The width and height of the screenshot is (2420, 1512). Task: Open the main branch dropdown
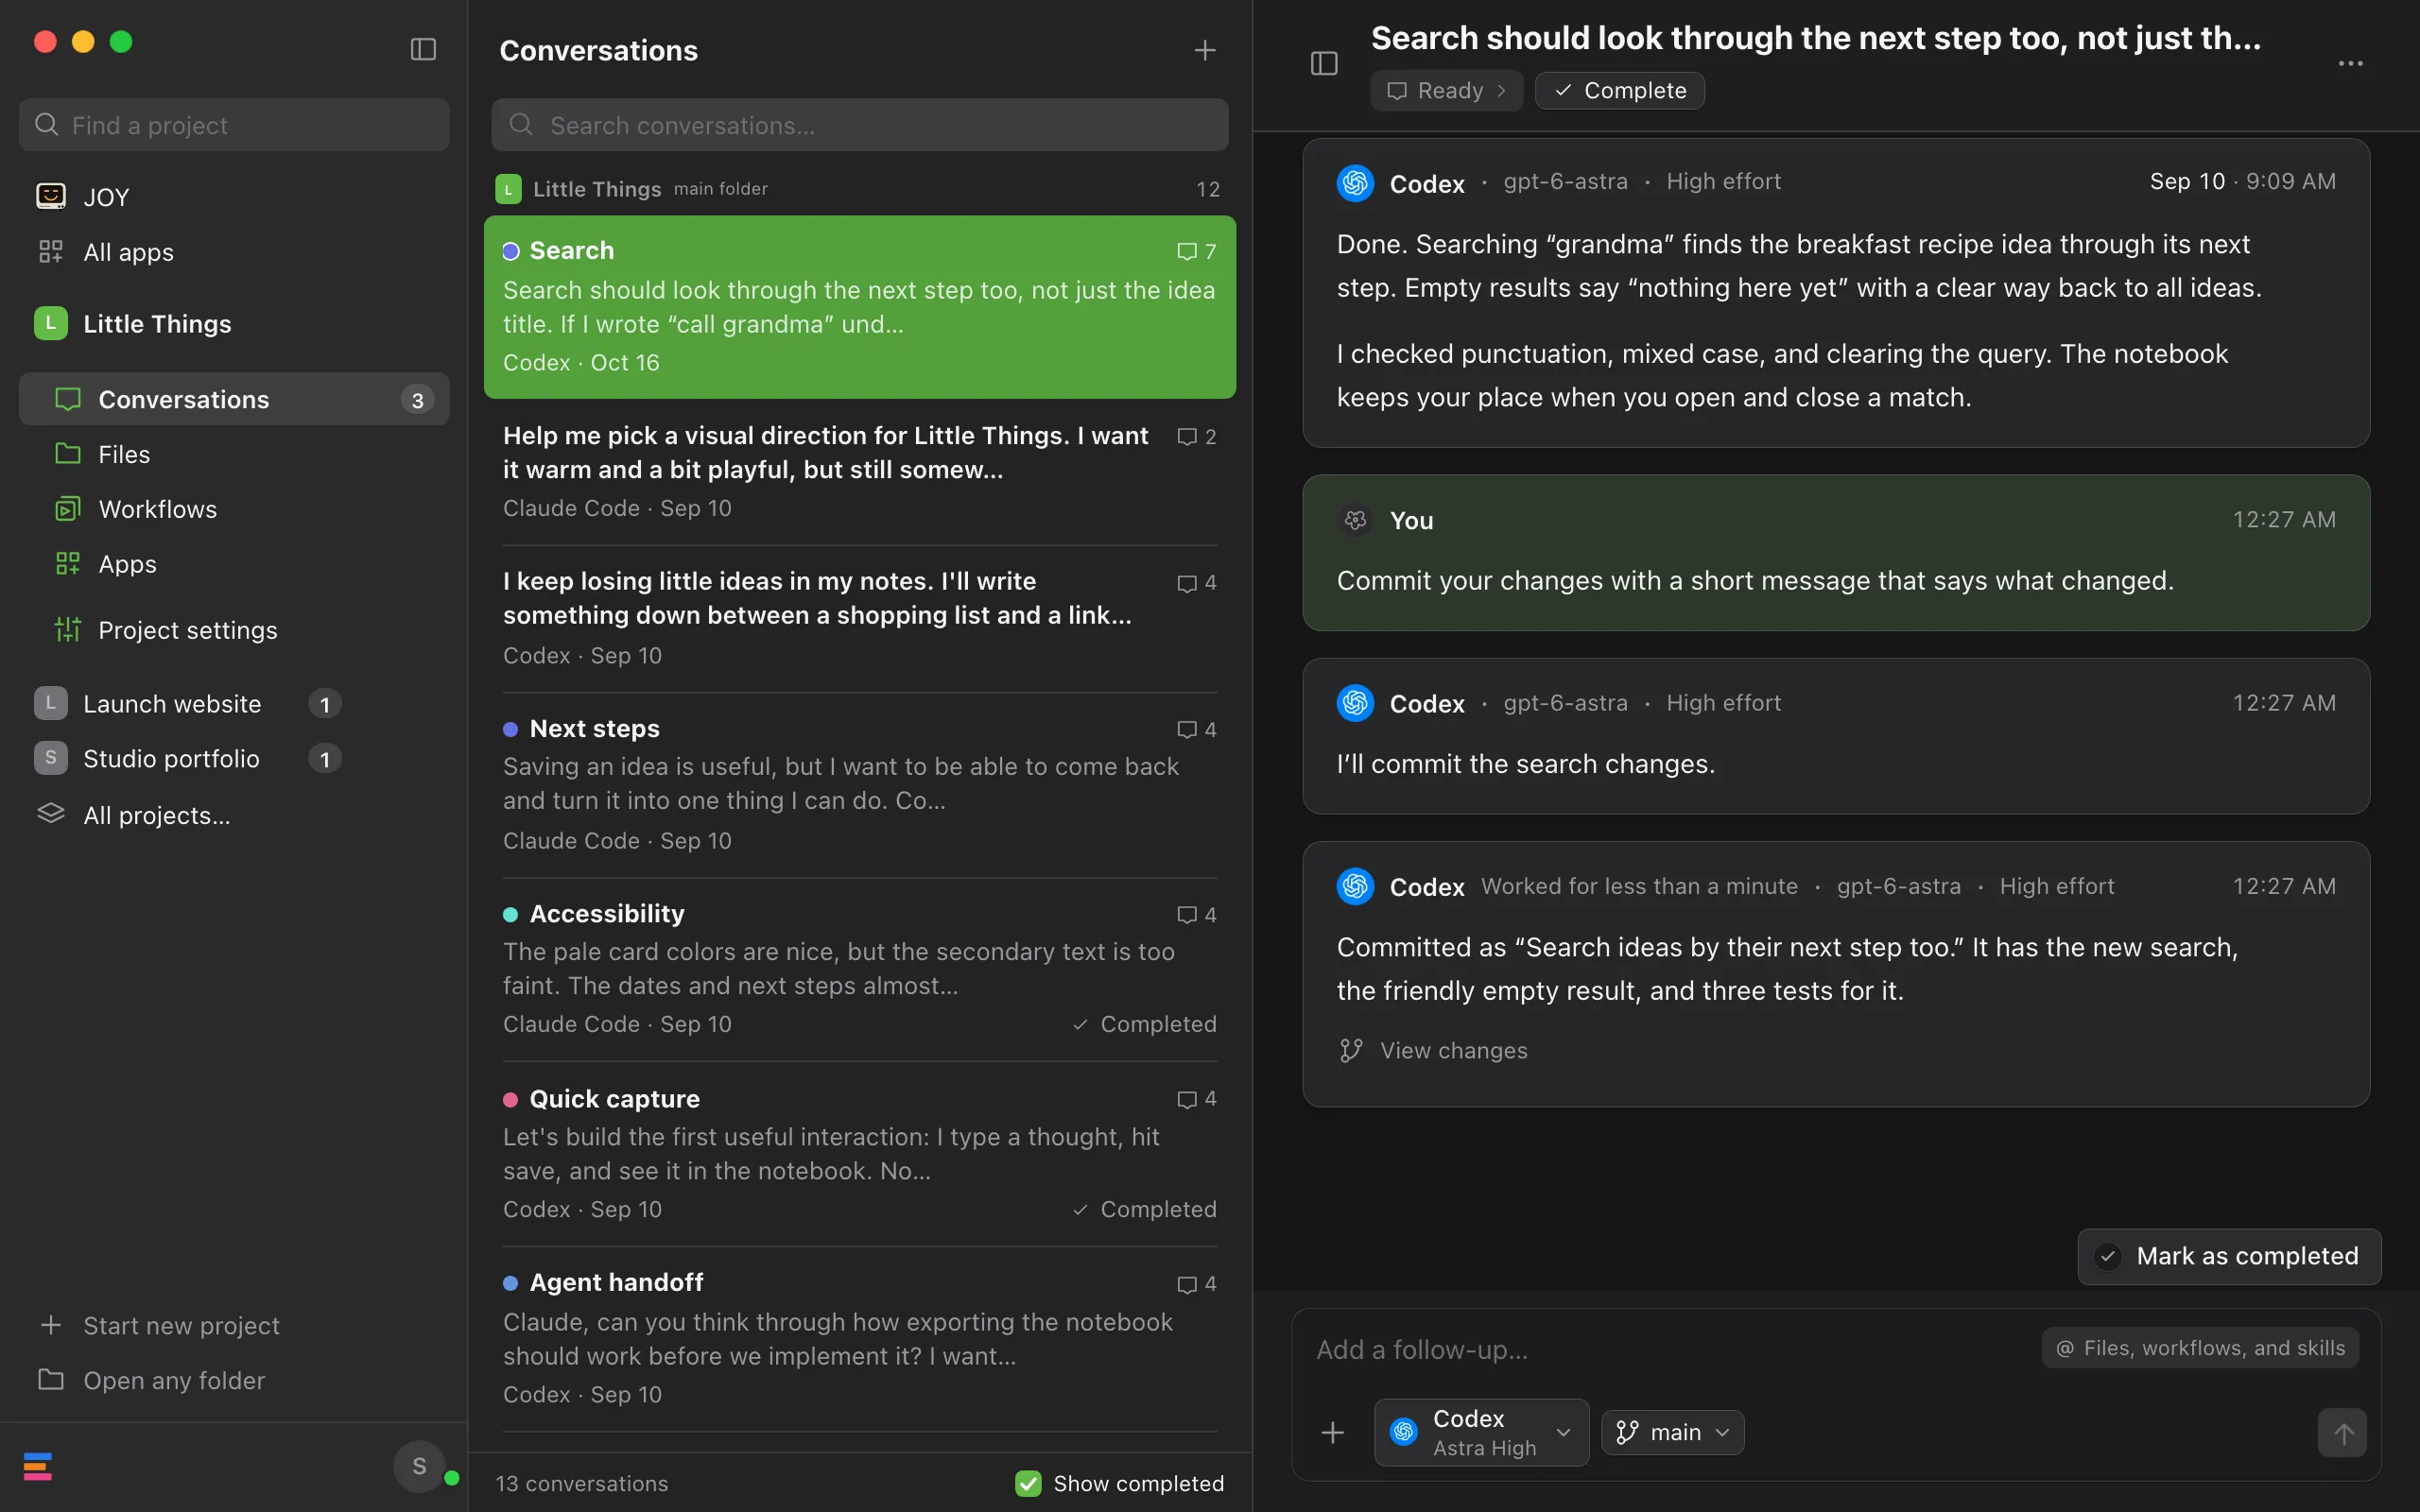[1672, 1432]
